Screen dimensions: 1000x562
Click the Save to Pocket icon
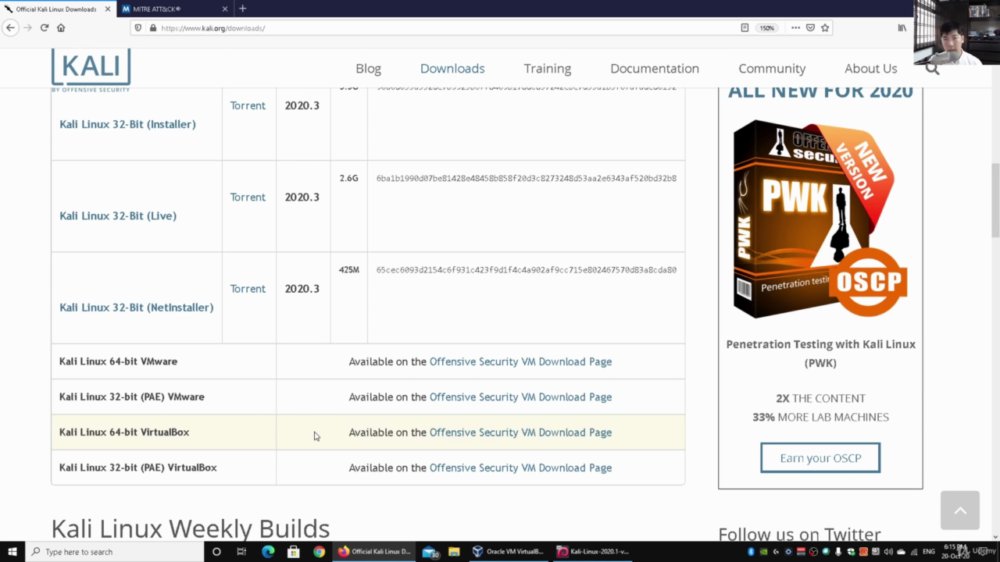pyautogui.click(x=811, y=28)
